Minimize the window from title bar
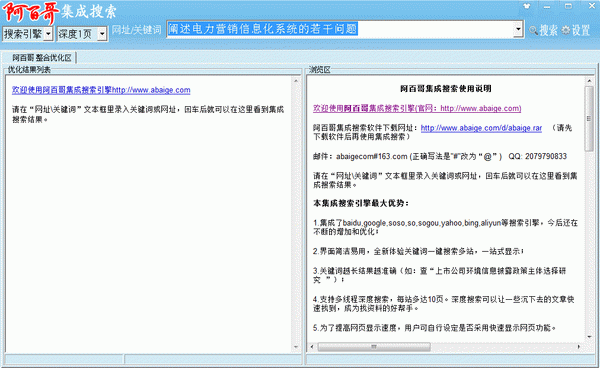 click(x=547, y=7)
